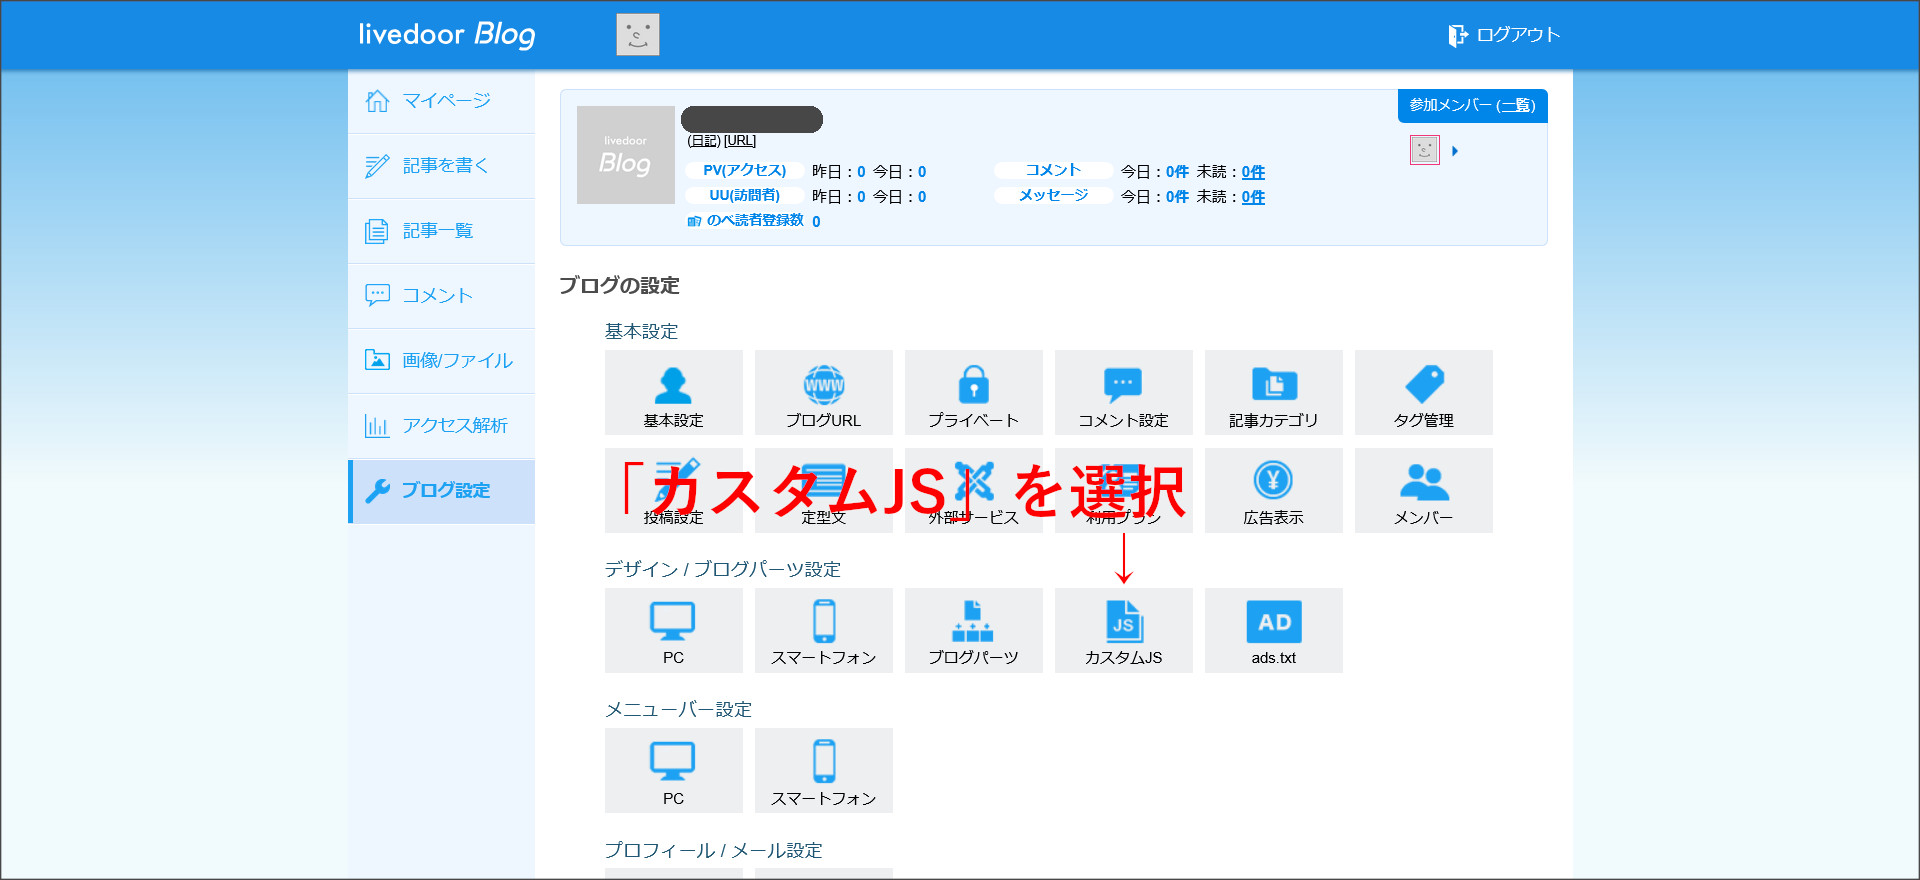The height and width of the screenshot is (880, 1920).
Task: Click the profile avatar in header
Action: [638, 35]
